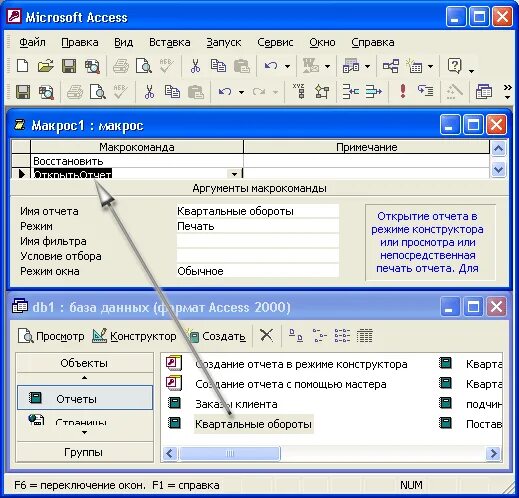Open the Запуск menu

(224, 42)
